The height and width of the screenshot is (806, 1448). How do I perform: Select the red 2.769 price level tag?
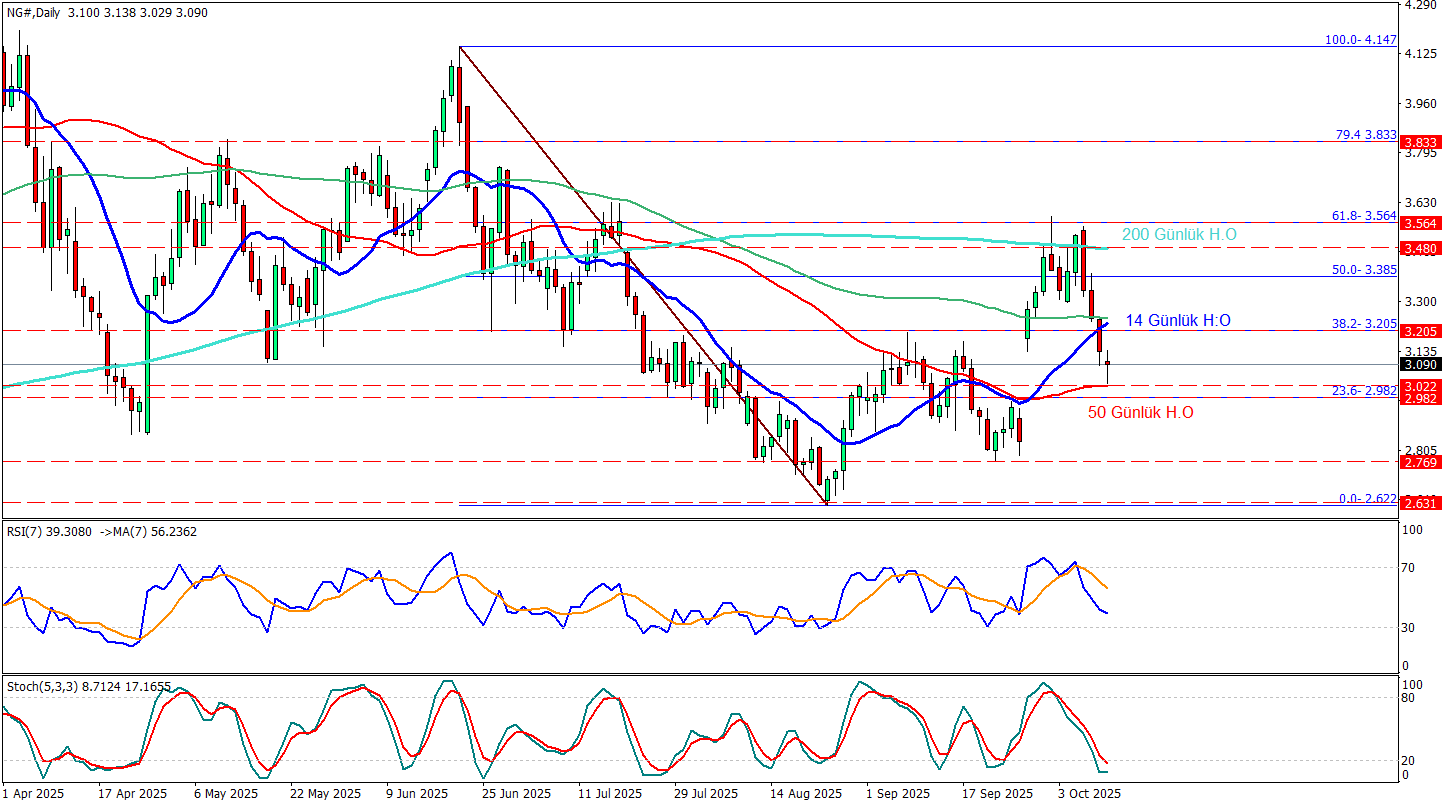(x=1420, y=463)
